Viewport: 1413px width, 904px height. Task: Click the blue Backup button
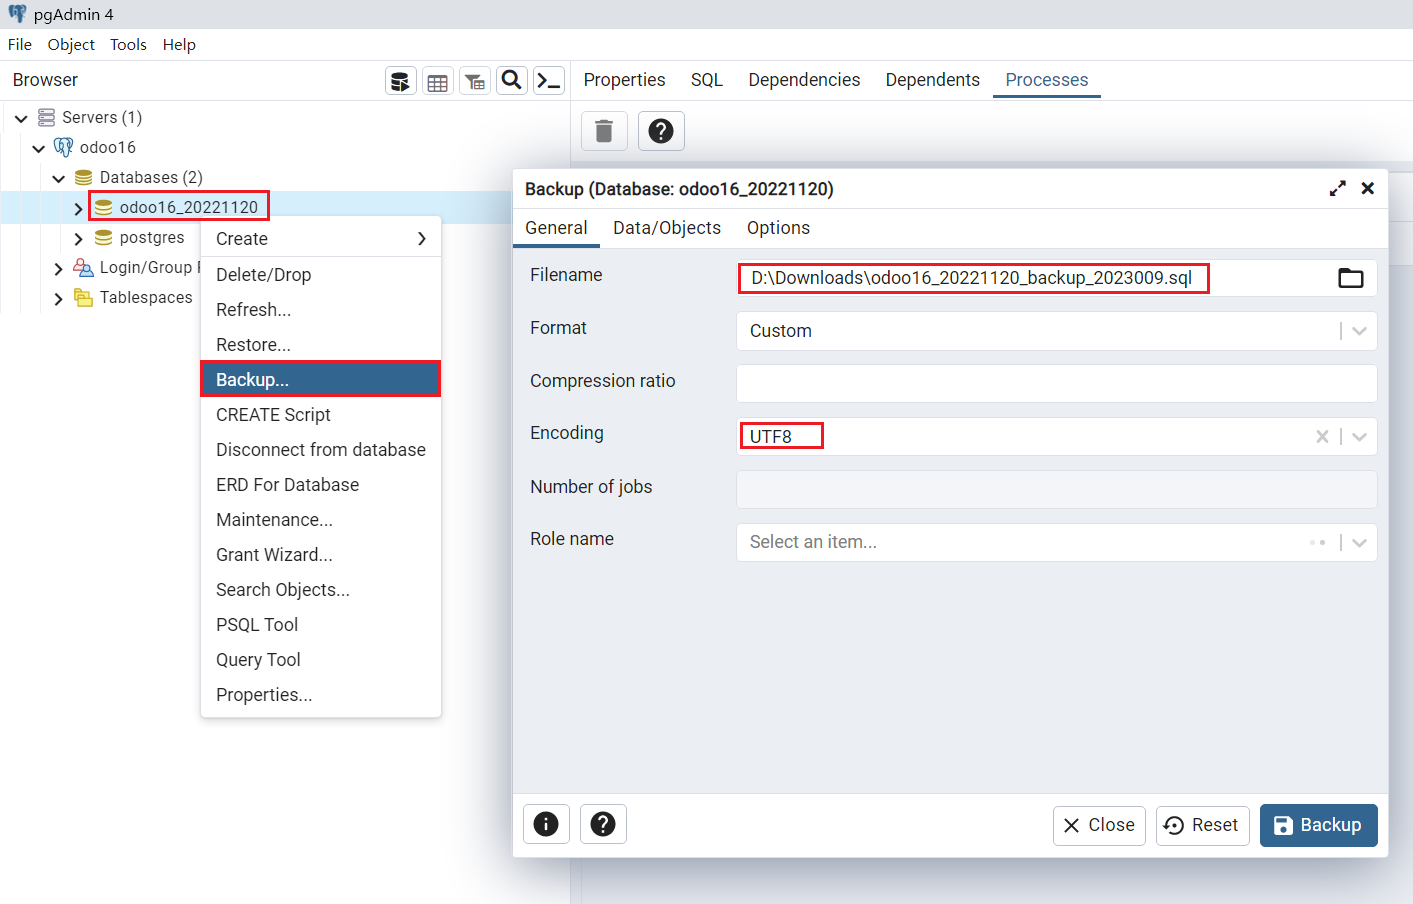point(1318,825)
